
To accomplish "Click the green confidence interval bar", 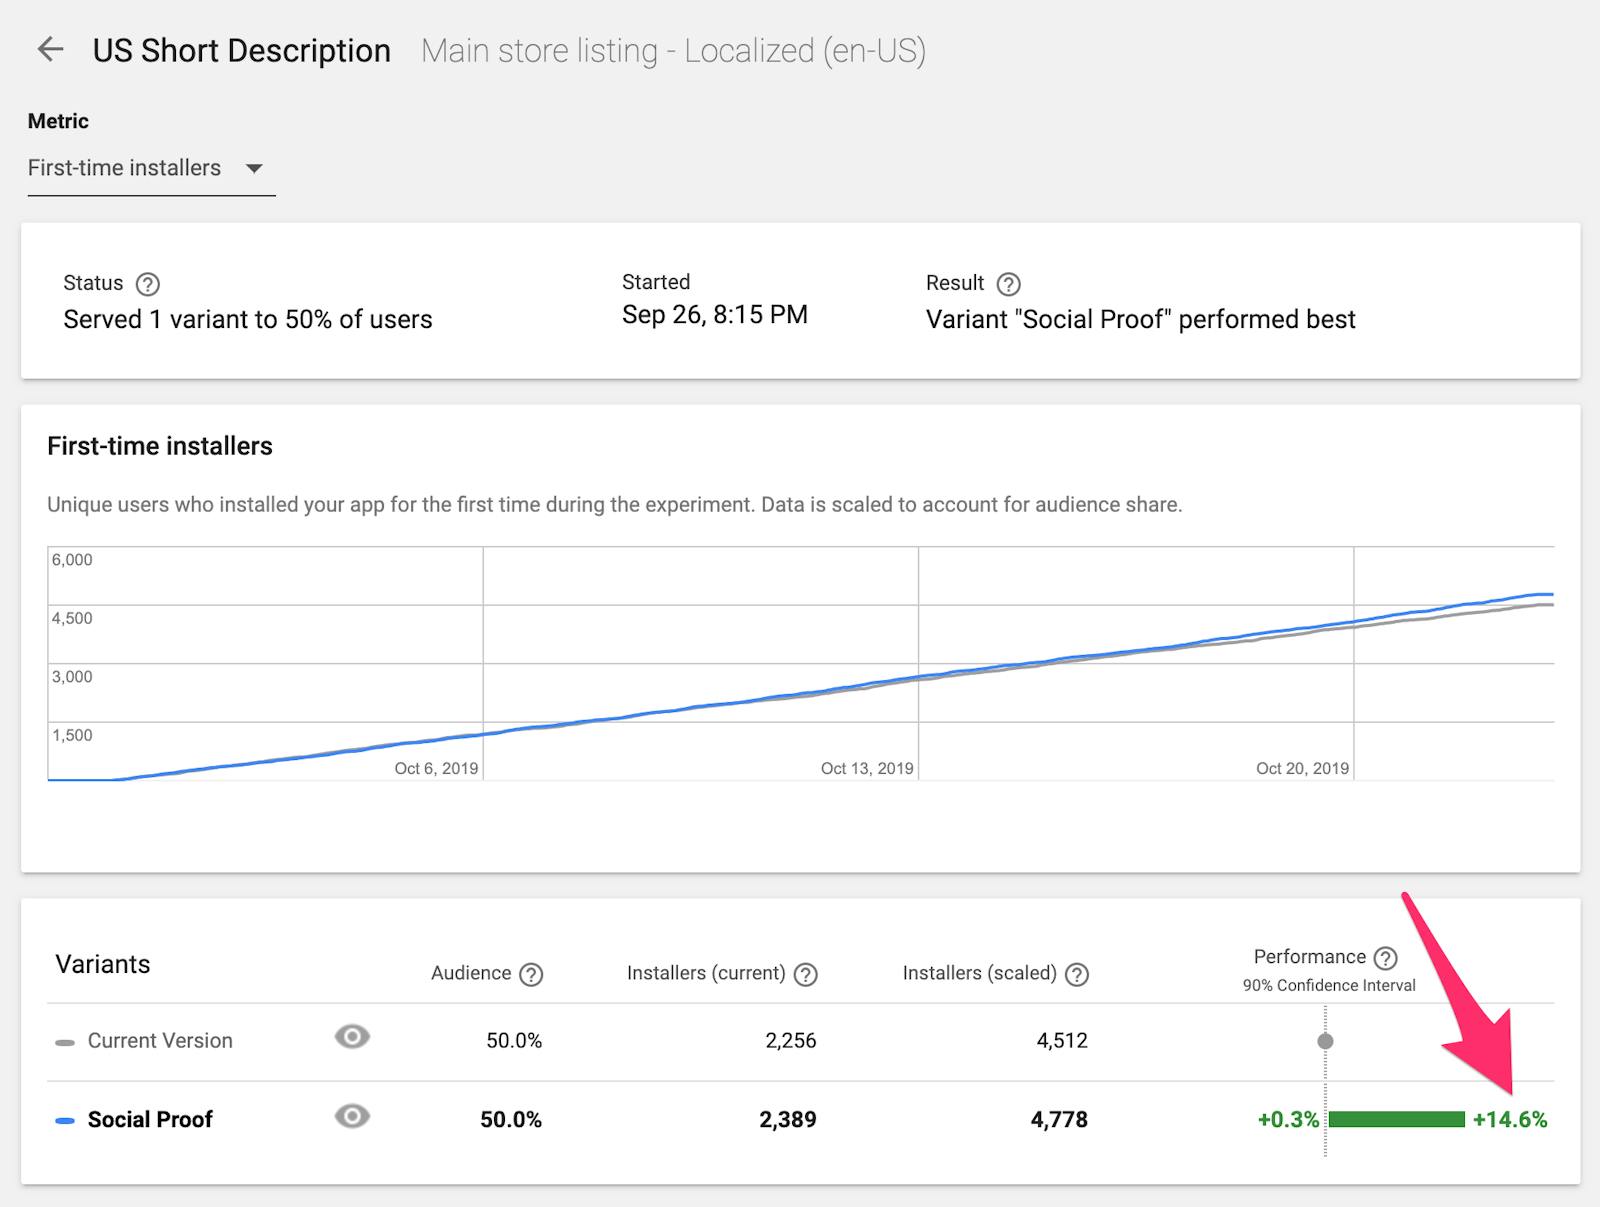I will point(1397,1119).
